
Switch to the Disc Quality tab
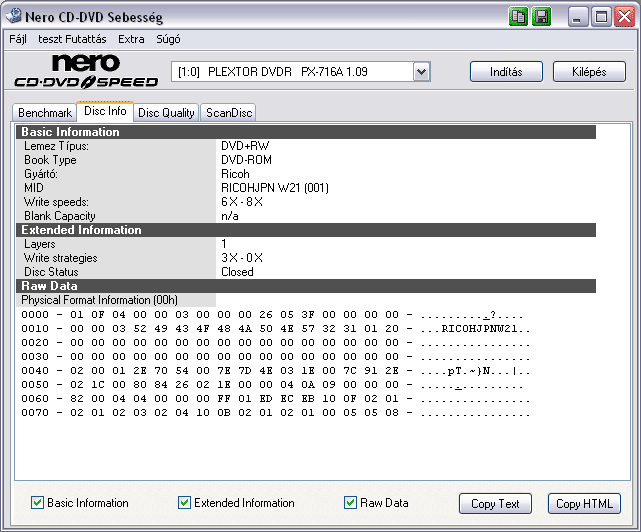point(166,112)
